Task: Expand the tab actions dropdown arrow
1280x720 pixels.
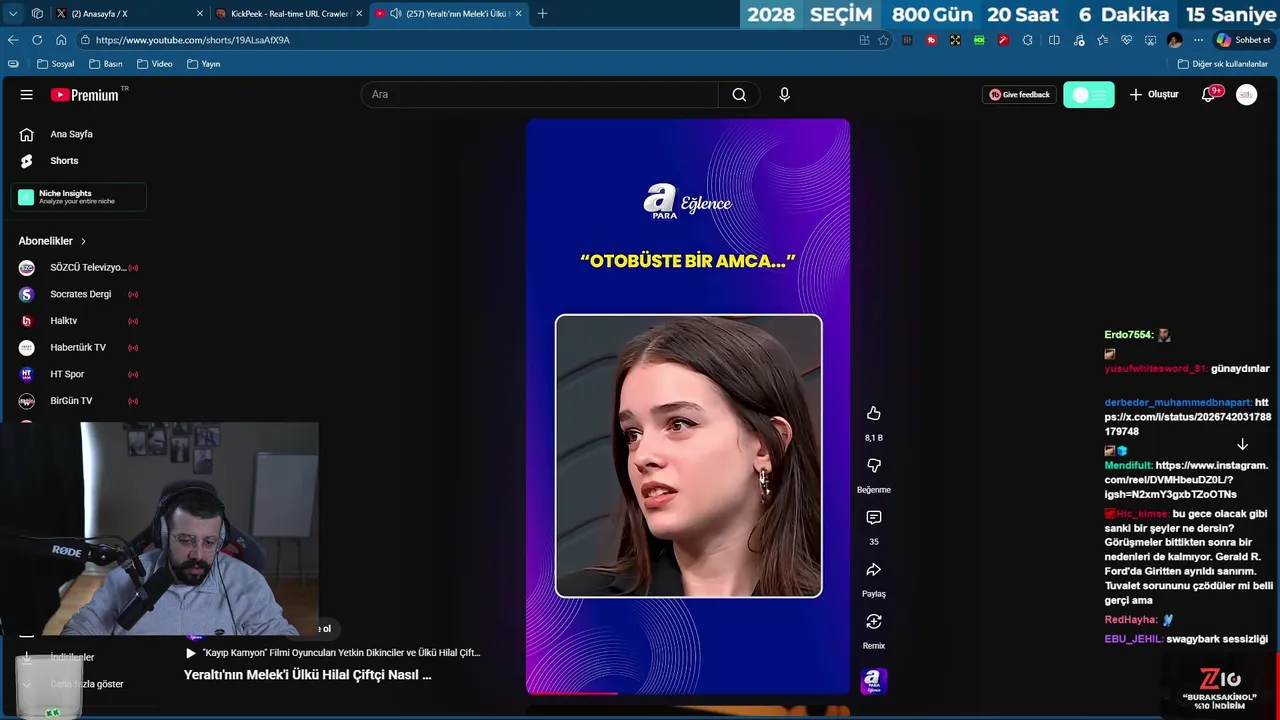Action: click(13, 14)
